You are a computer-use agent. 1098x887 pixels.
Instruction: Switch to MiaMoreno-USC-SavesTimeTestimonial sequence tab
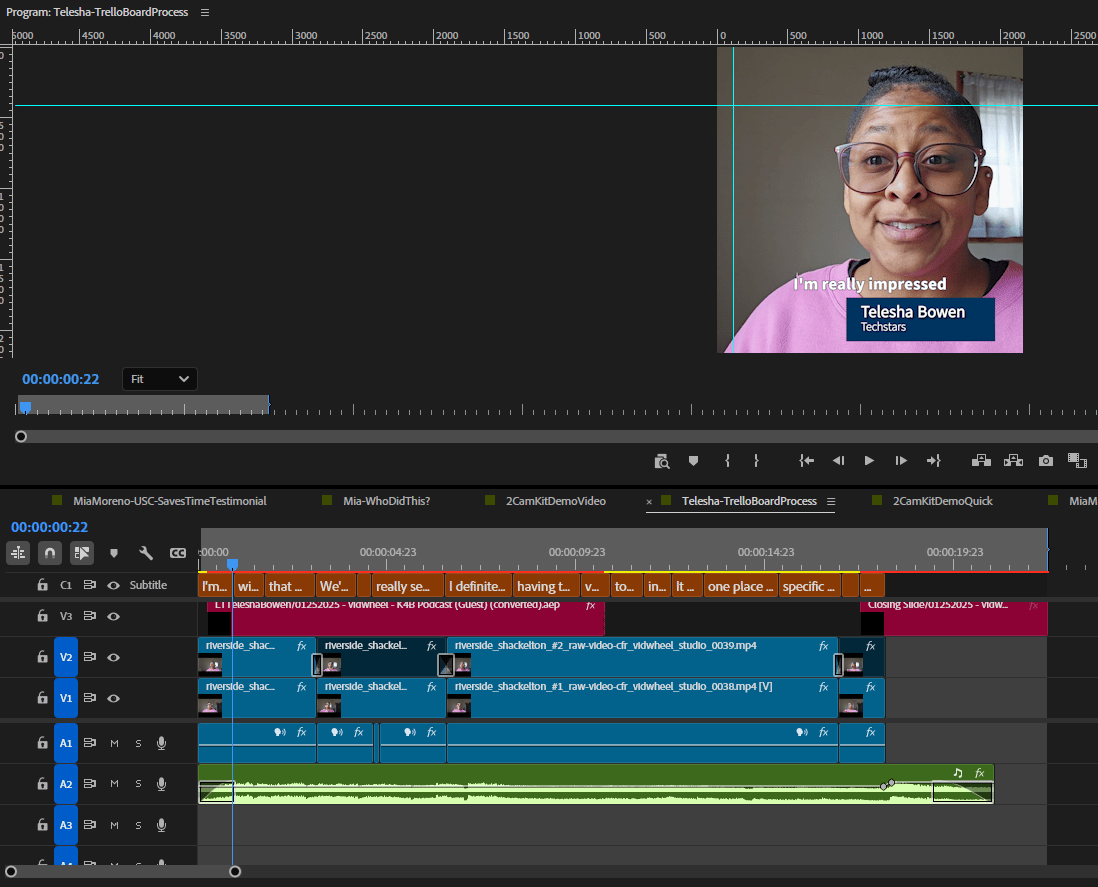[x=169, y=501]
